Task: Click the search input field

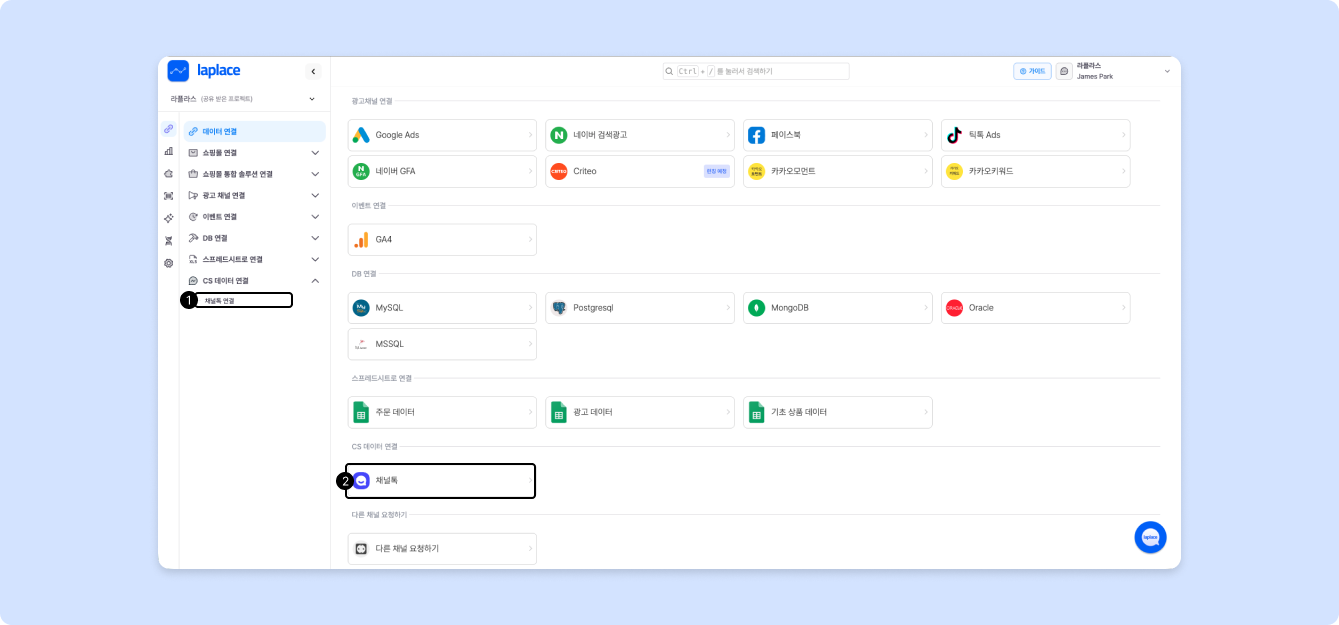Action: pyautogui.click(x=756, y=71)
